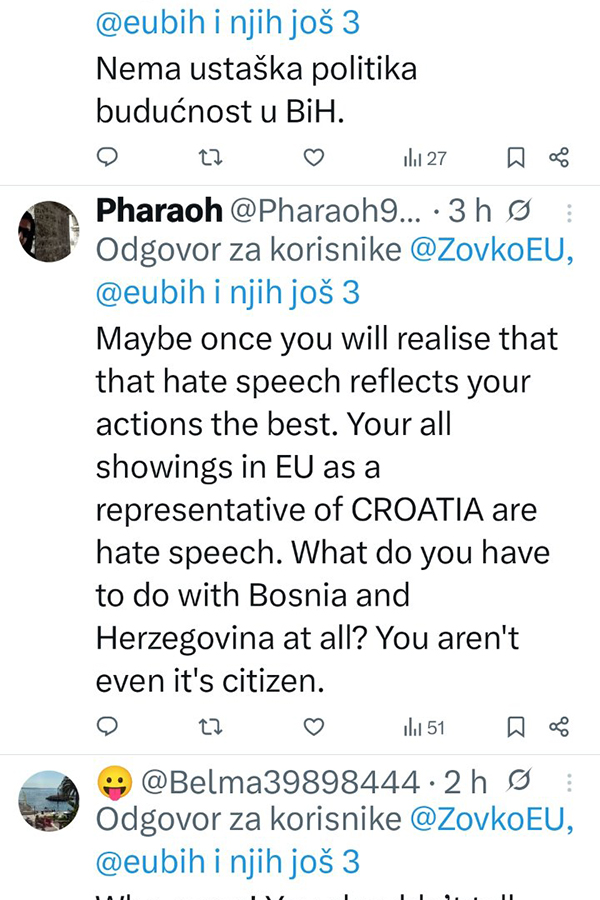Repost Pharaoh's hate speech tweet
Viewport: 600px width, 900px height.
tap(211, 727)
